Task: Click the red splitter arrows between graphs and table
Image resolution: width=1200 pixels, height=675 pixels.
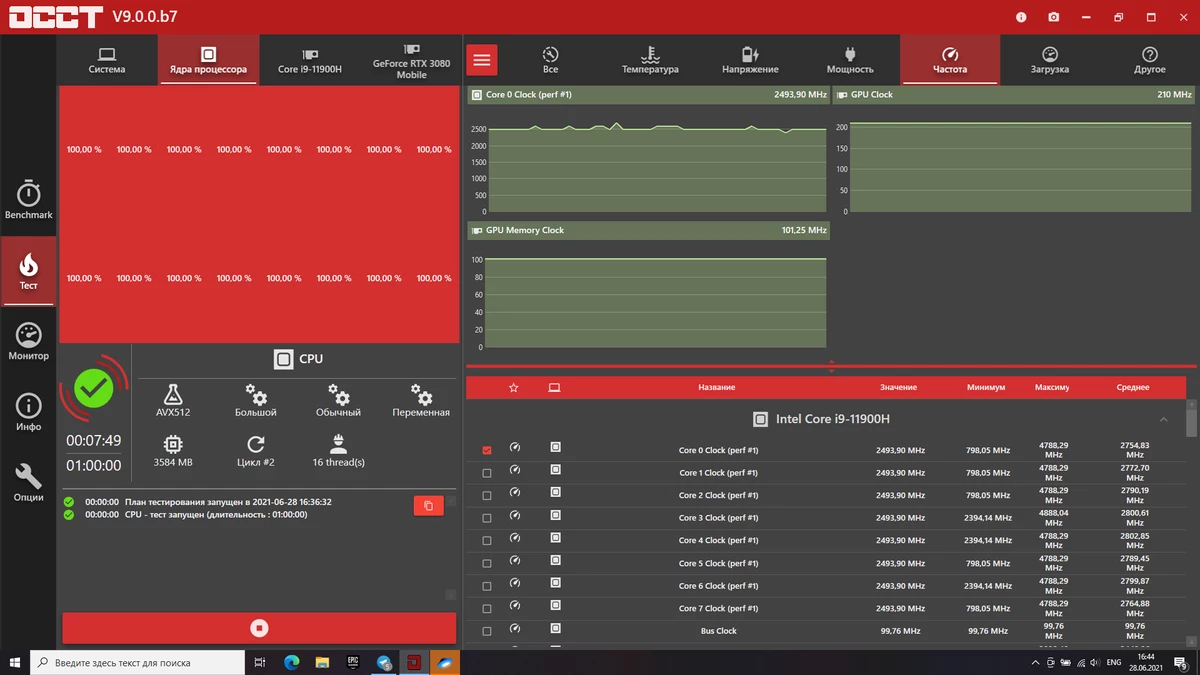Action: [831, 366]
